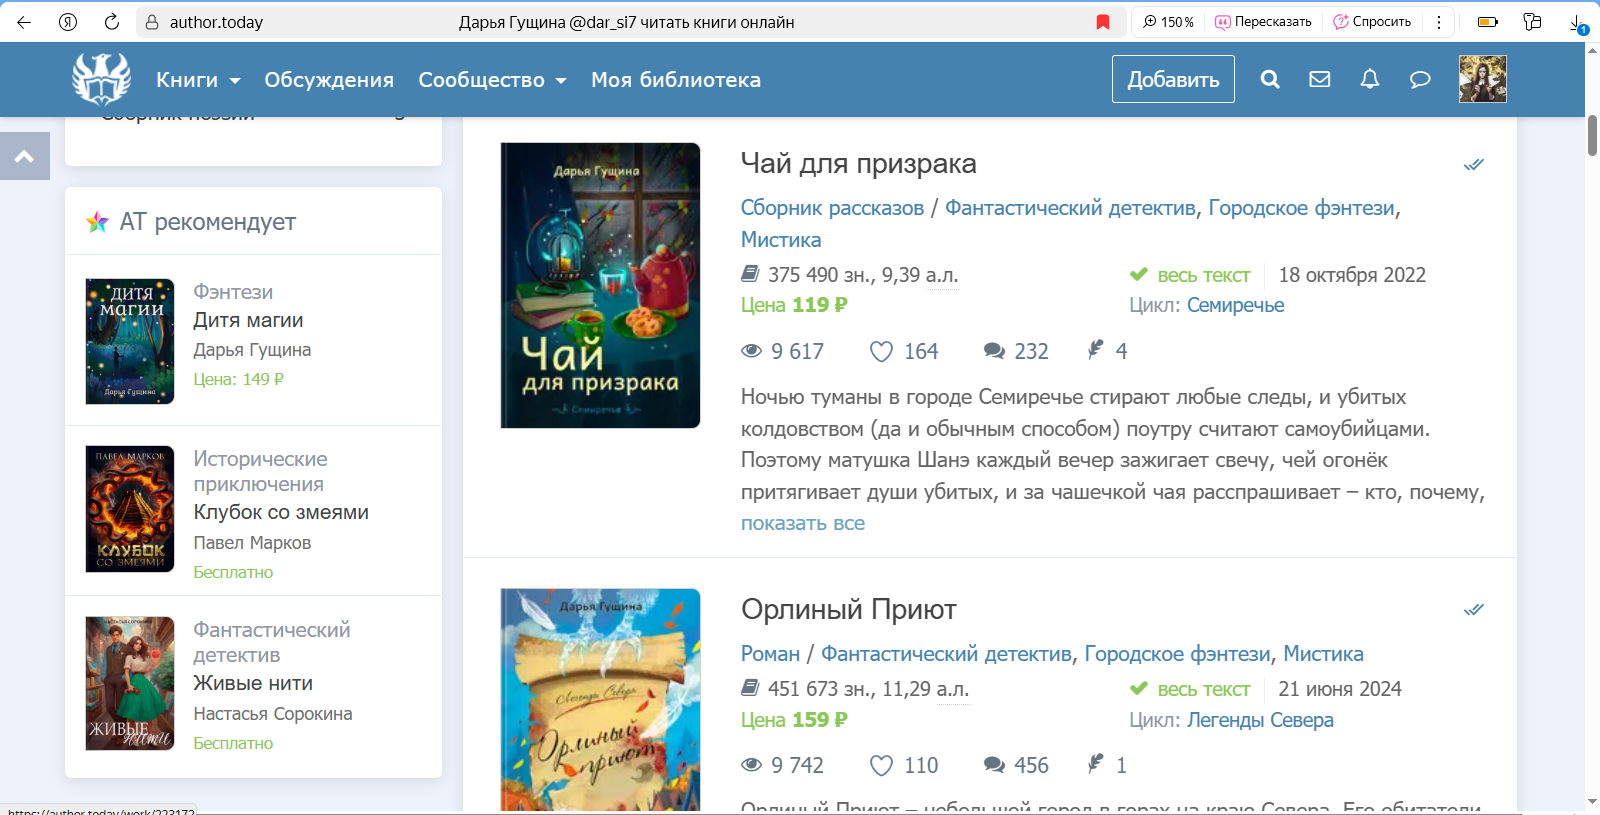
Task: Open the Yandex home icon in toolbar
Action: (x=68, y=22)
